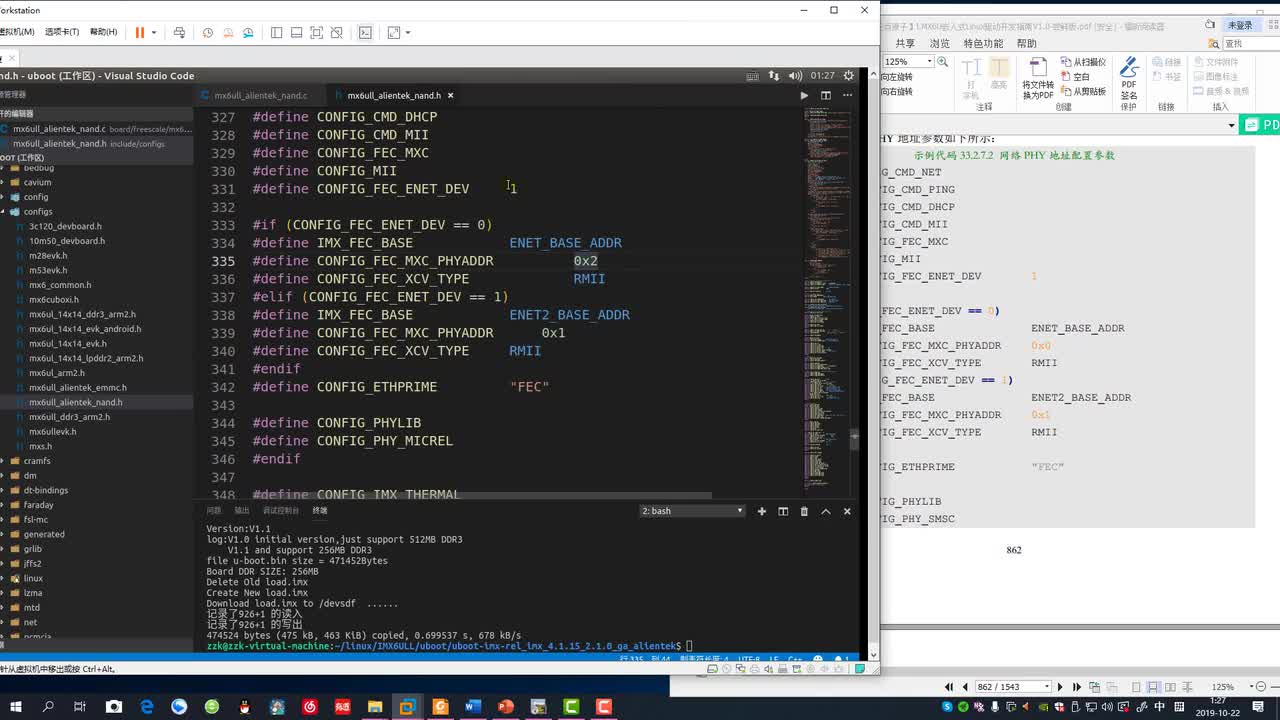Viewport: 1280px width, 720px height.
Task: Open the Ubuntu system settings gear icon
Action: [x=849, y=75]
